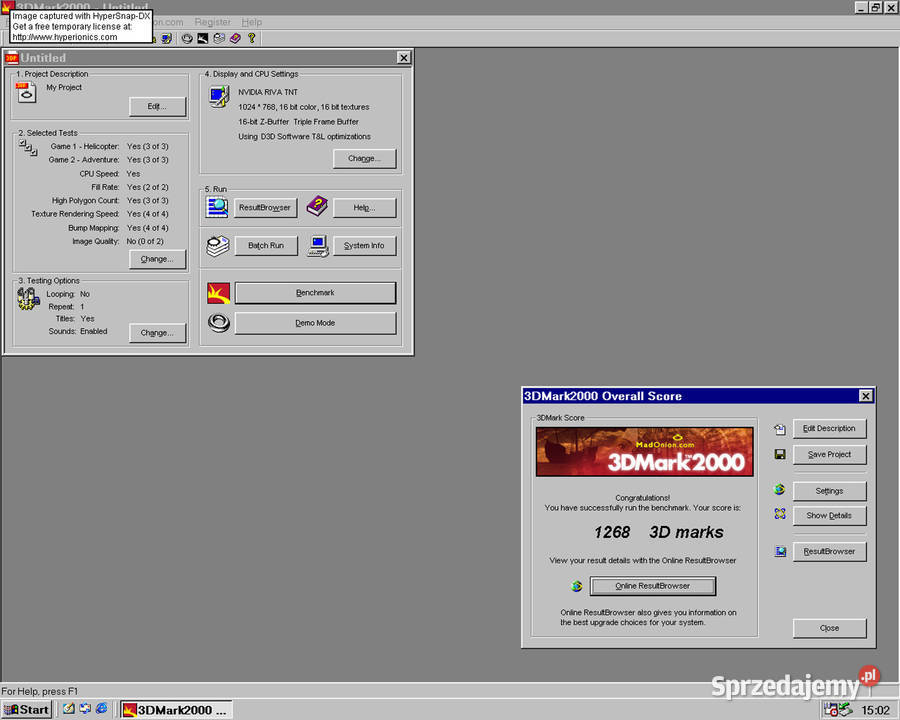
Task: Click the project document icon in Project Description
Action: point(26,92)
